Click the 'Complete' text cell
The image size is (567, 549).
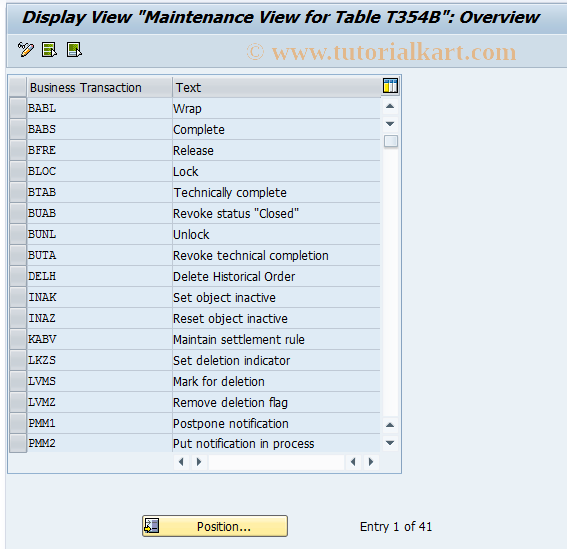277,129
